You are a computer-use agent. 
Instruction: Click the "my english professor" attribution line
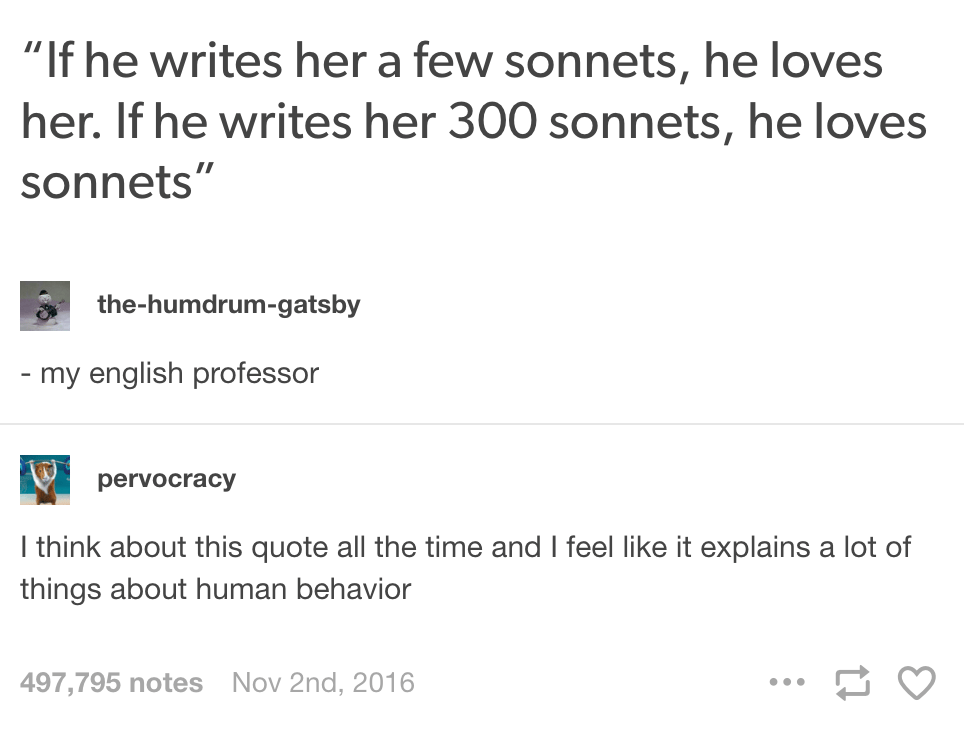(170, 374)
